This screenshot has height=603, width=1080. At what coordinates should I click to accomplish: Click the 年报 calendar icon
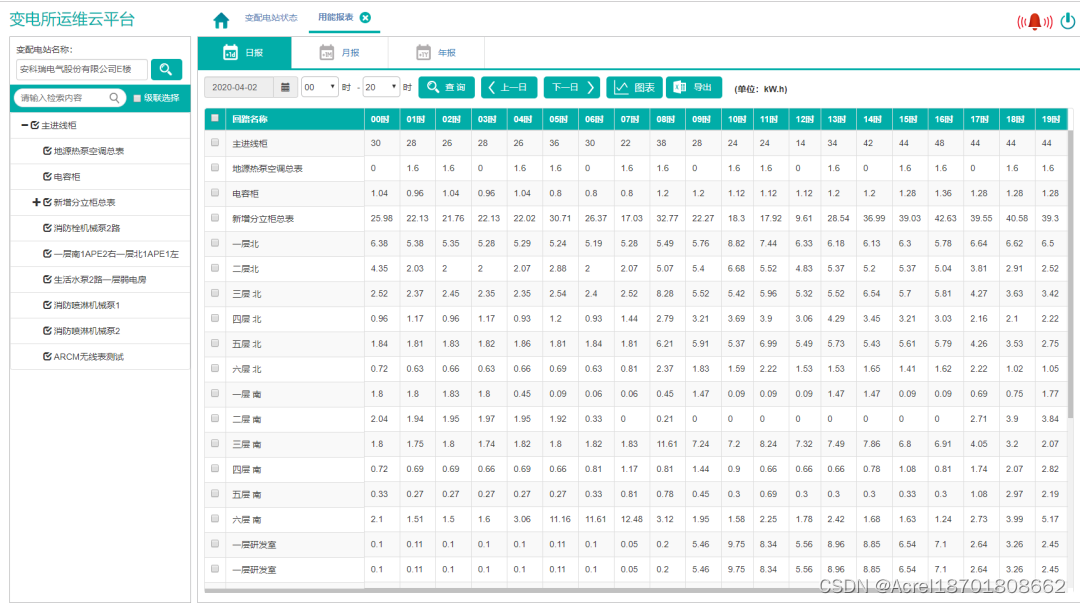[423, 52]
